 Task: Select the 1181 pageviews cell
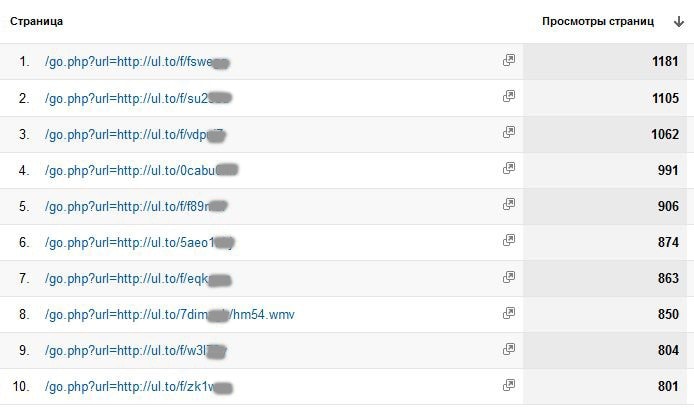[664, 62]
